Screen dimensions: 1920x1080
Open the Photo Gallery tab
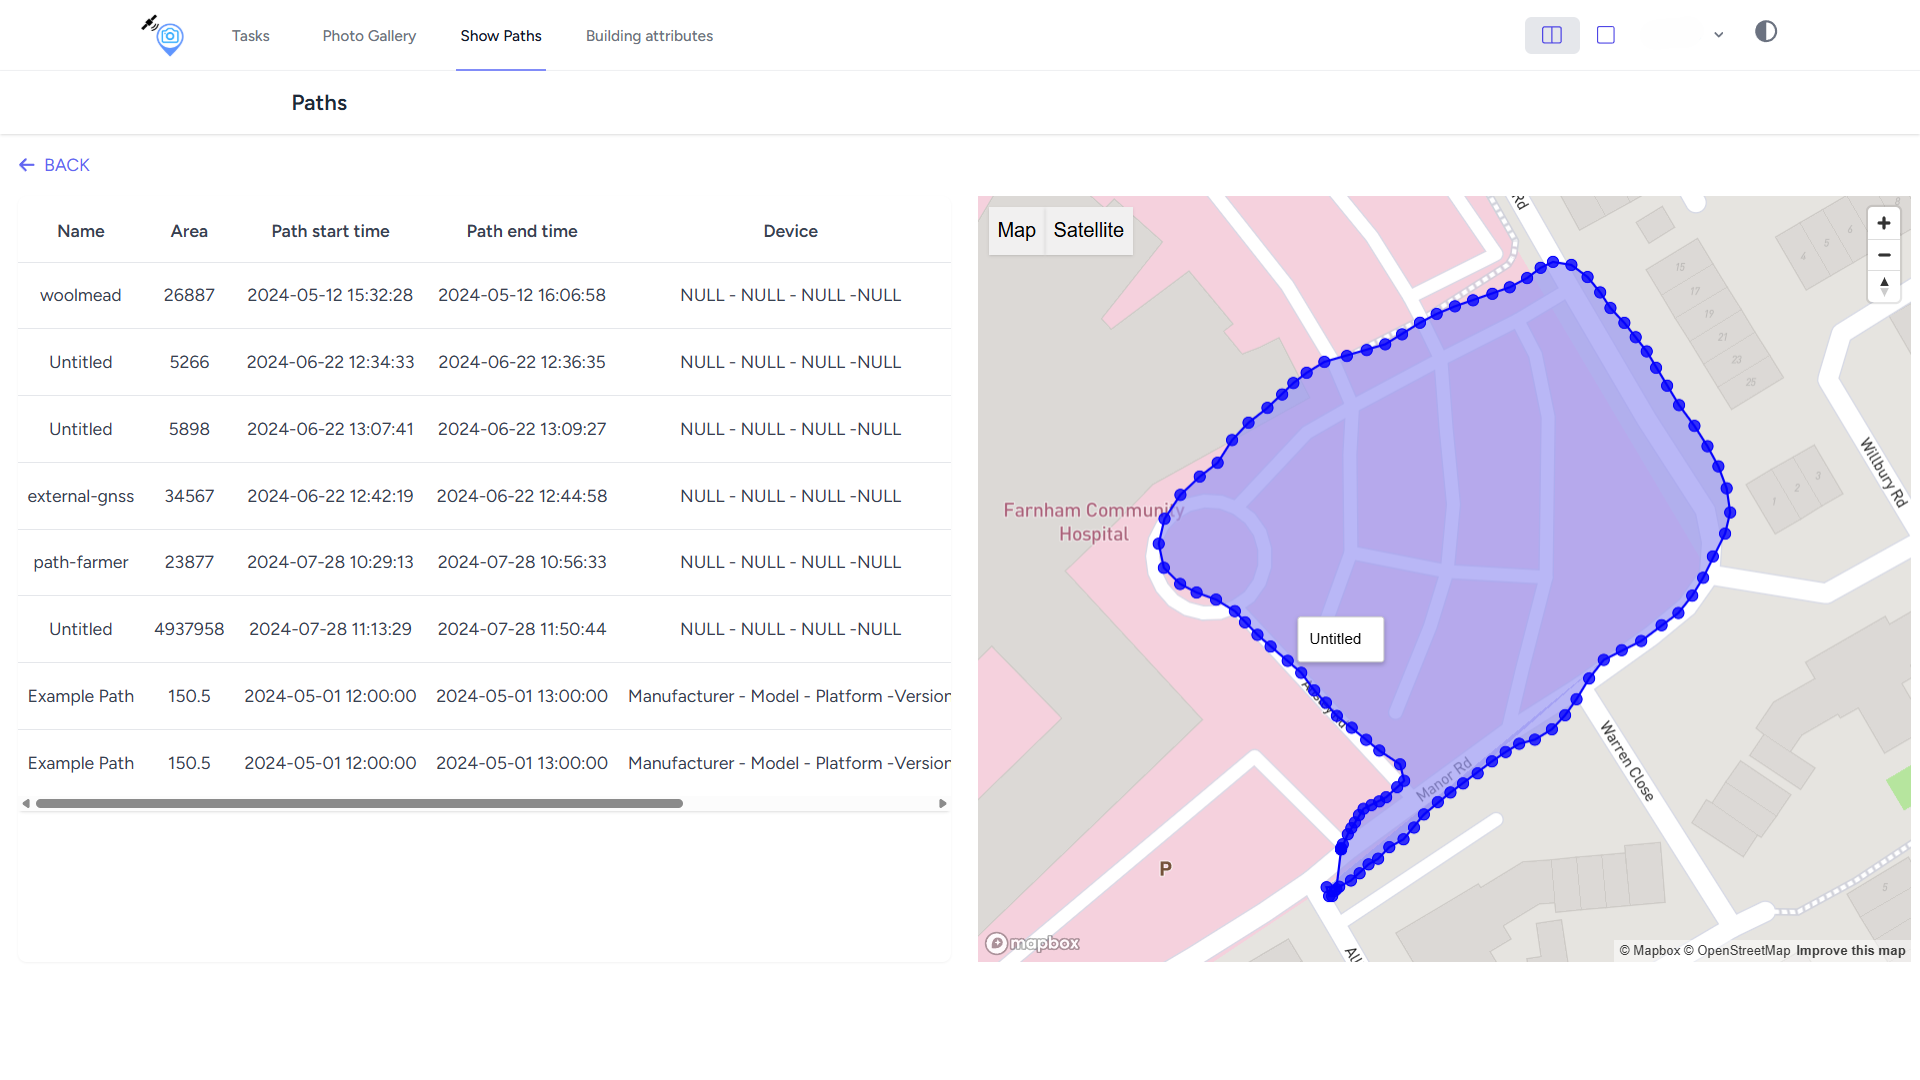[x=369, y=36]
